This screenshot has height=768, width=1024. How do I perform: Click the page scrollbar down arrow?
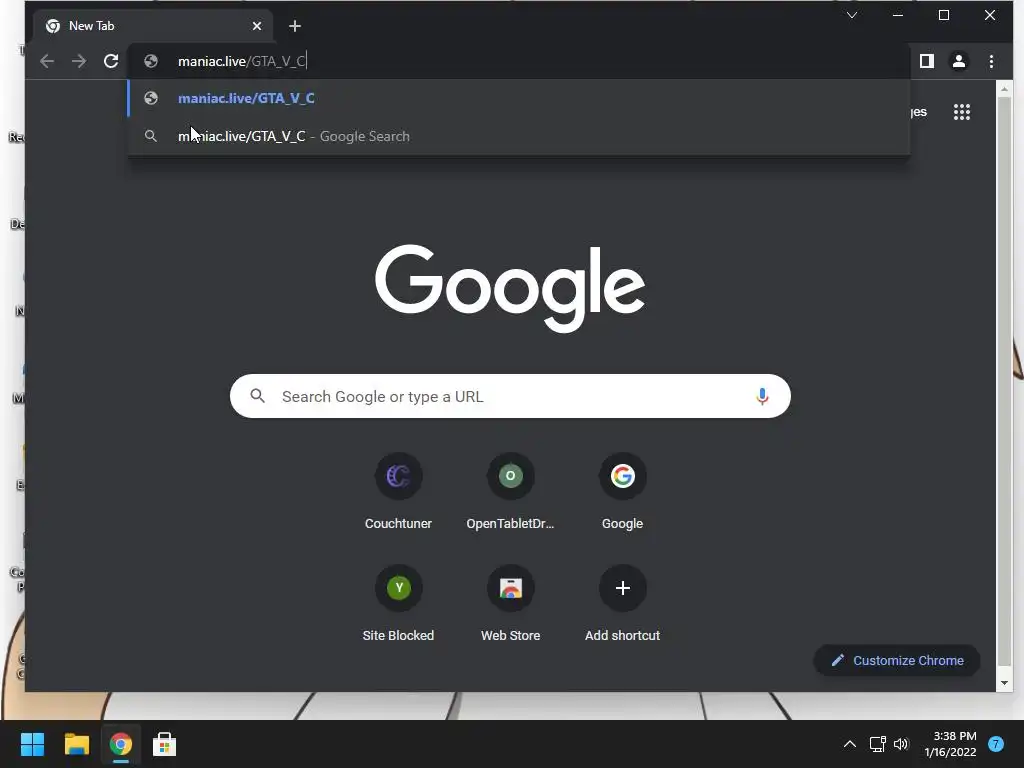(x=1004, y=684)
